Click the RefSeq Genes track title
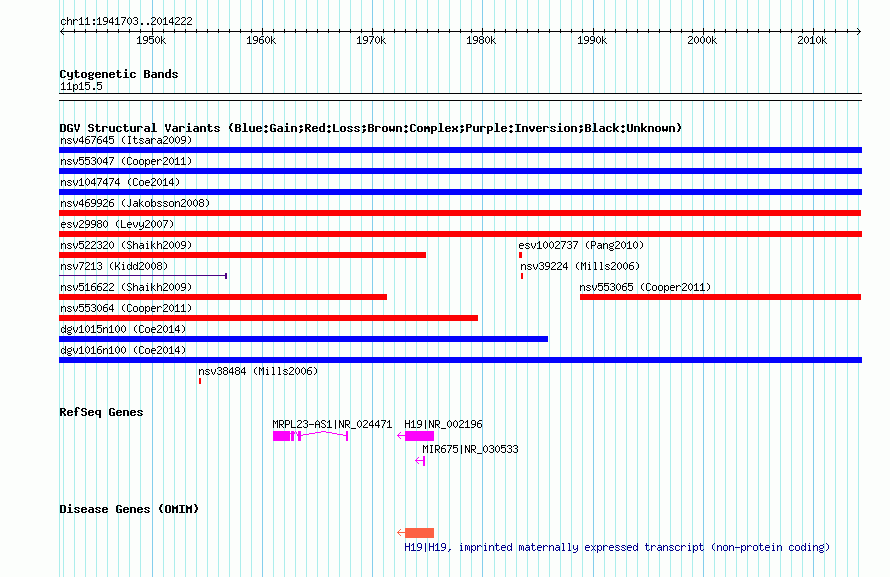Screen dimensions: 890x577 tap(101, 412)
